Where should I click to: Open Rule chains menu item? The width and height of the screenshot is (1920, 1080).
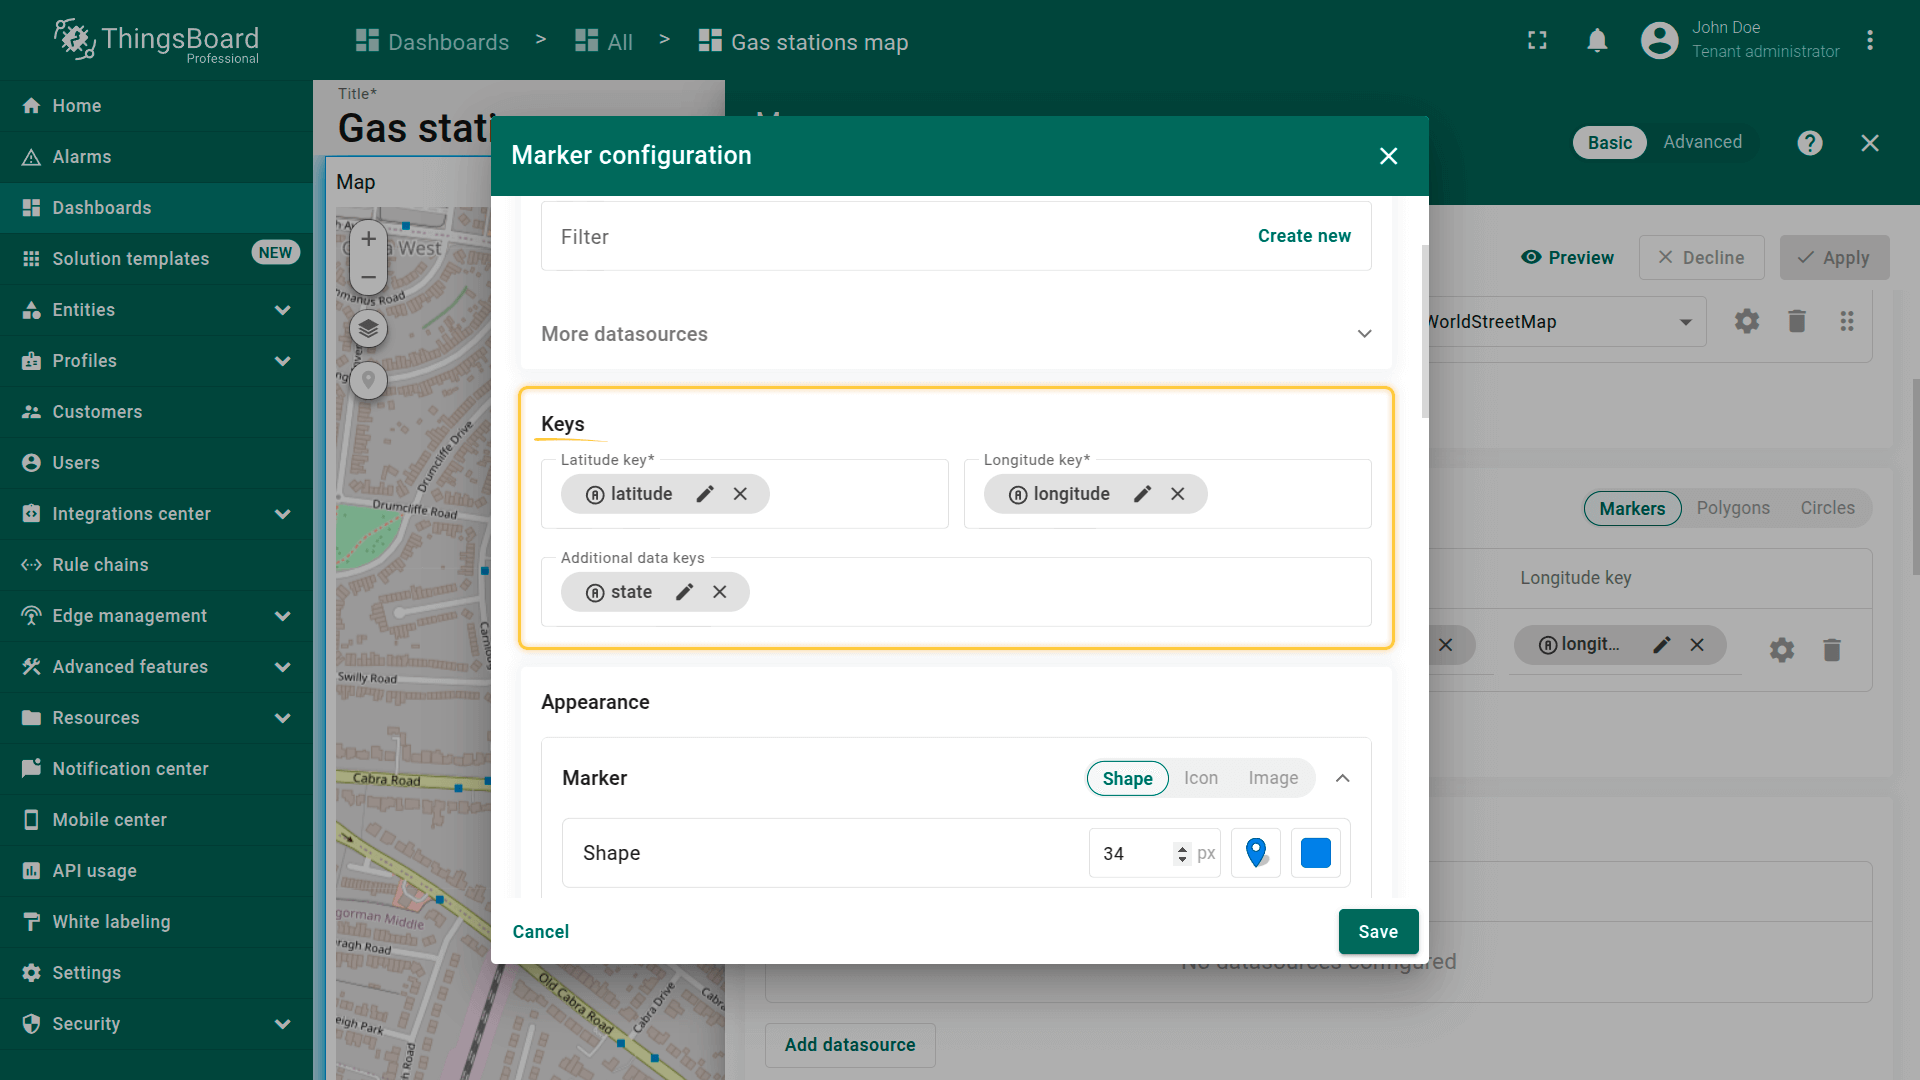pyautogui.click(x=100, y=565)
